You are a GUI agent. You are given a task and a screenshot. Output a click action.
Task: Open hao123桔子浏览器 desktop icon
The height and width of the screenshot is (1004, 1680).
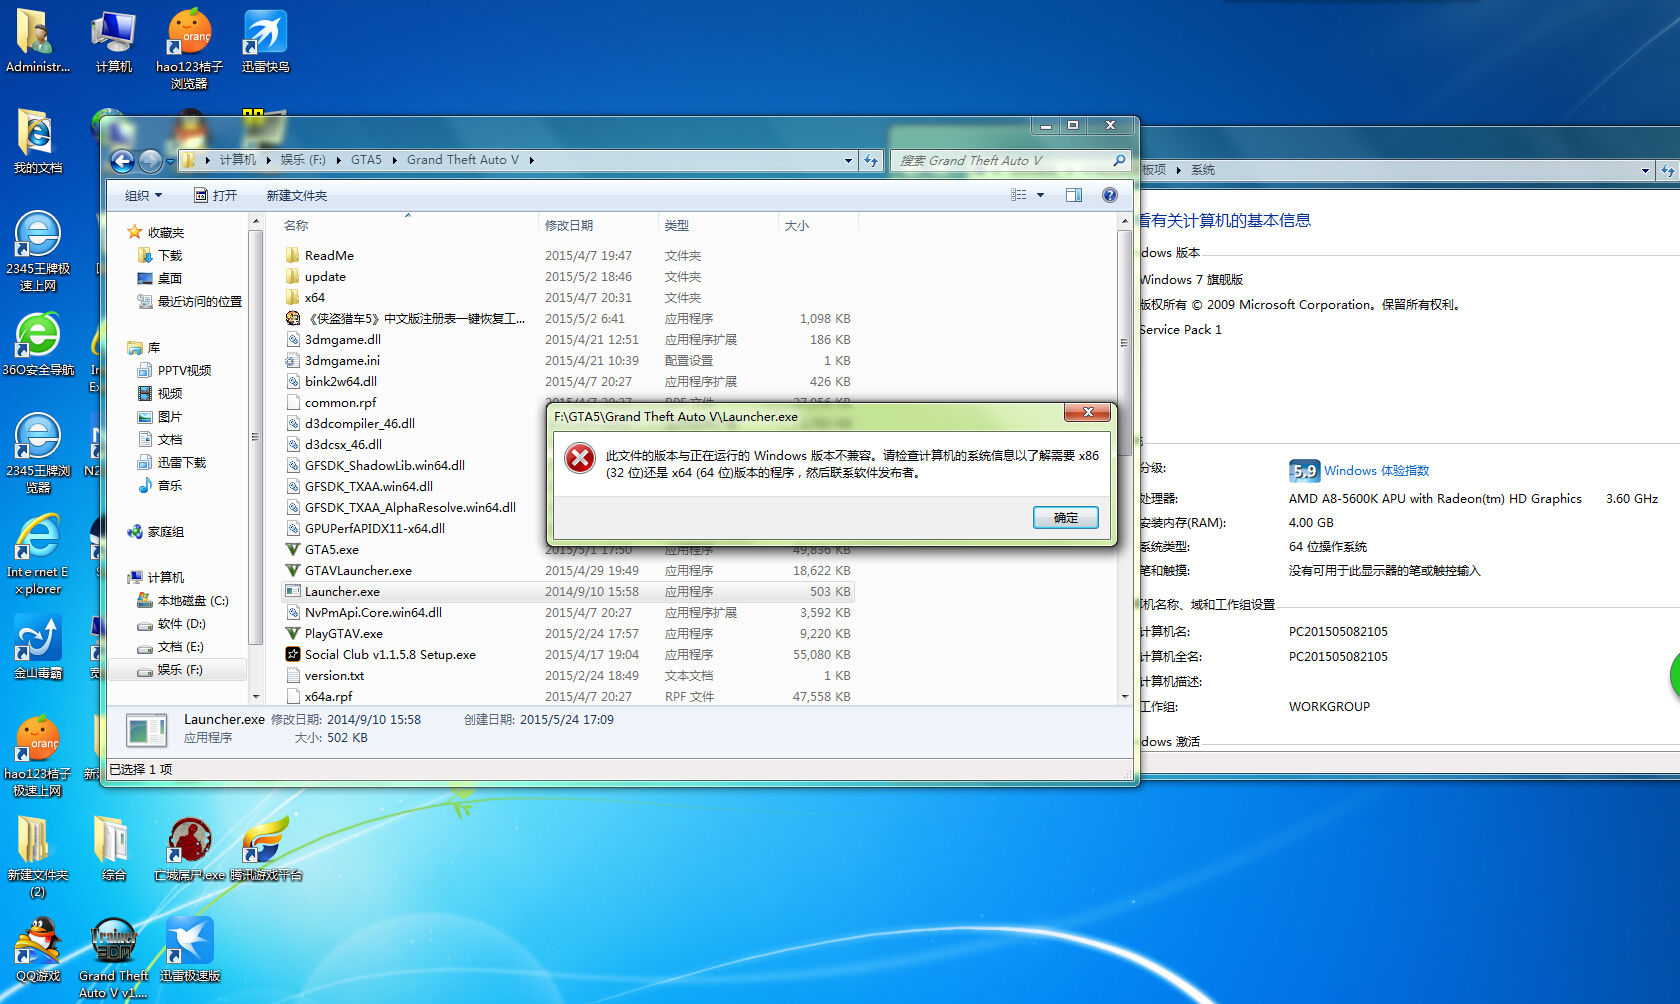tap(189, 48)
